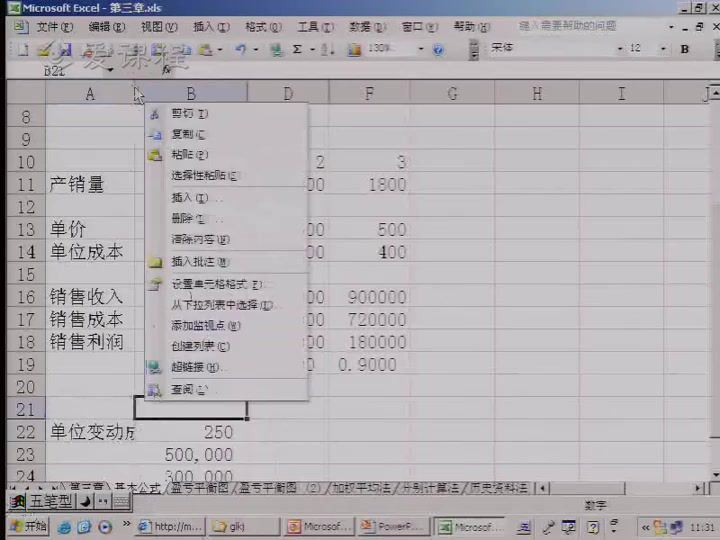This screenshot has width=720, height=540.
Task: Open the zoom percentage dropdown
Action: [421, 49]
